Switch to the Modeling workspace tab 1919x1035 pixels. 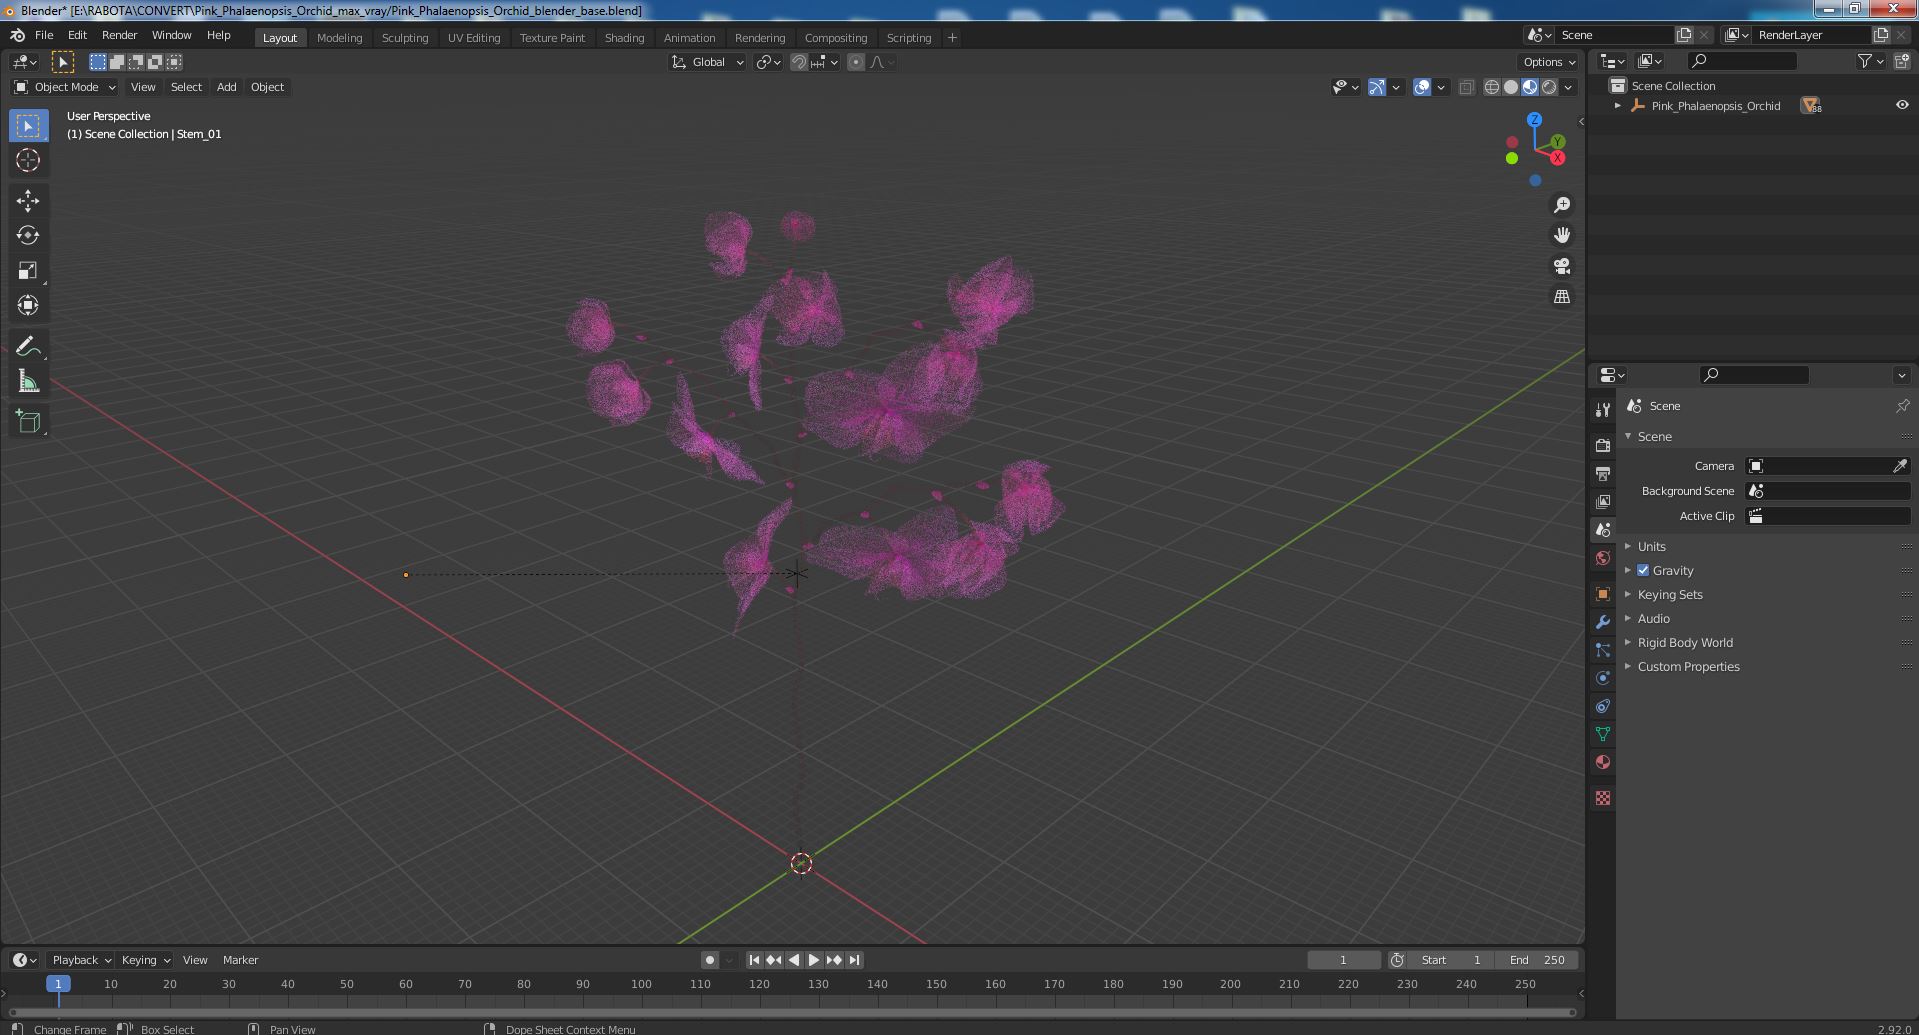click(x=339, y=38)
